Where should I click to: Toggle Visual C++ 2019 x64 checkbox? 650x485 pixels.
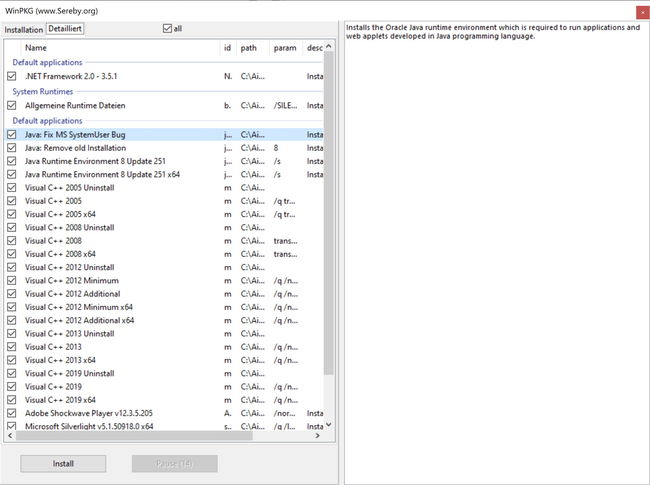click(12, 400)
